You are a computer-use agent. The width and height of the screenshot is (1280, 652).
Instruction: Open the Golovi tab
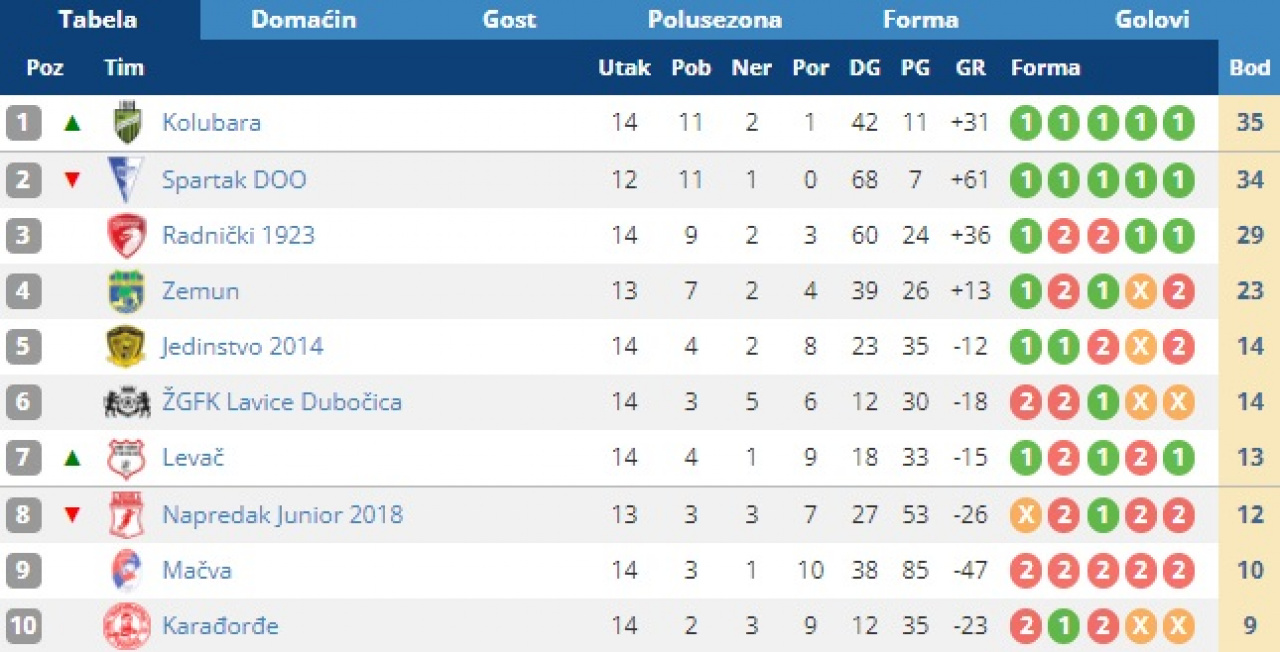pyautogui.click(x=1152, y=20)
